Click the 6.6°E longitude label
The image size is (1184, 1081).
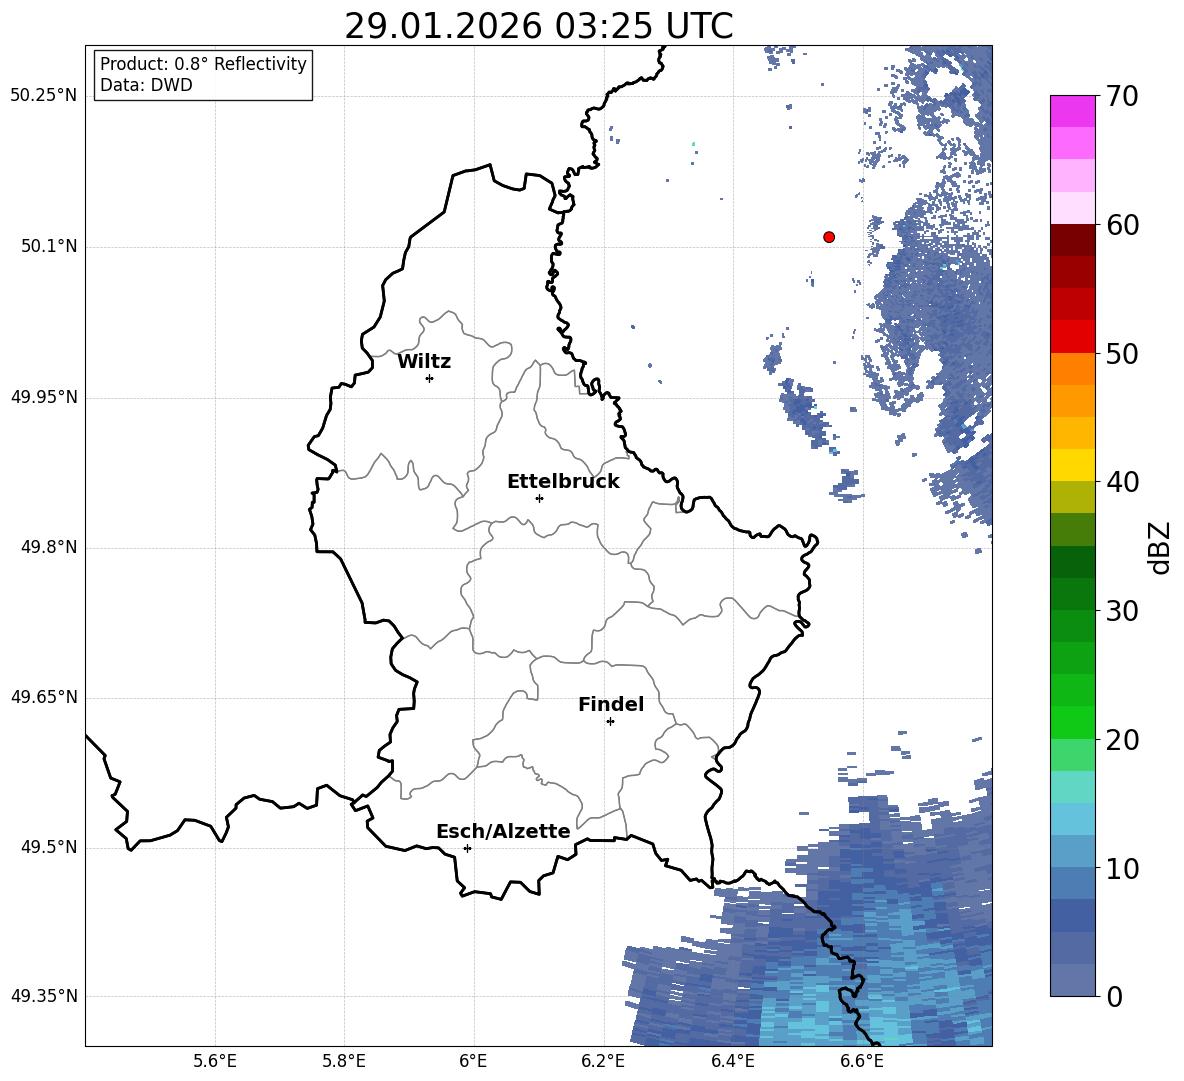pos(862,1061)
